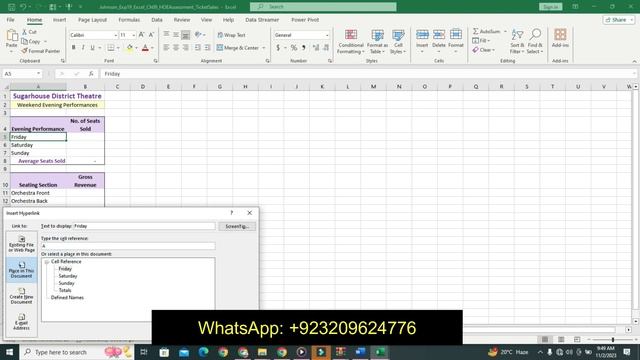This screenshot has width=640, height=360.
Task: Click the Copy icon
Action: (x=24, y=41)
